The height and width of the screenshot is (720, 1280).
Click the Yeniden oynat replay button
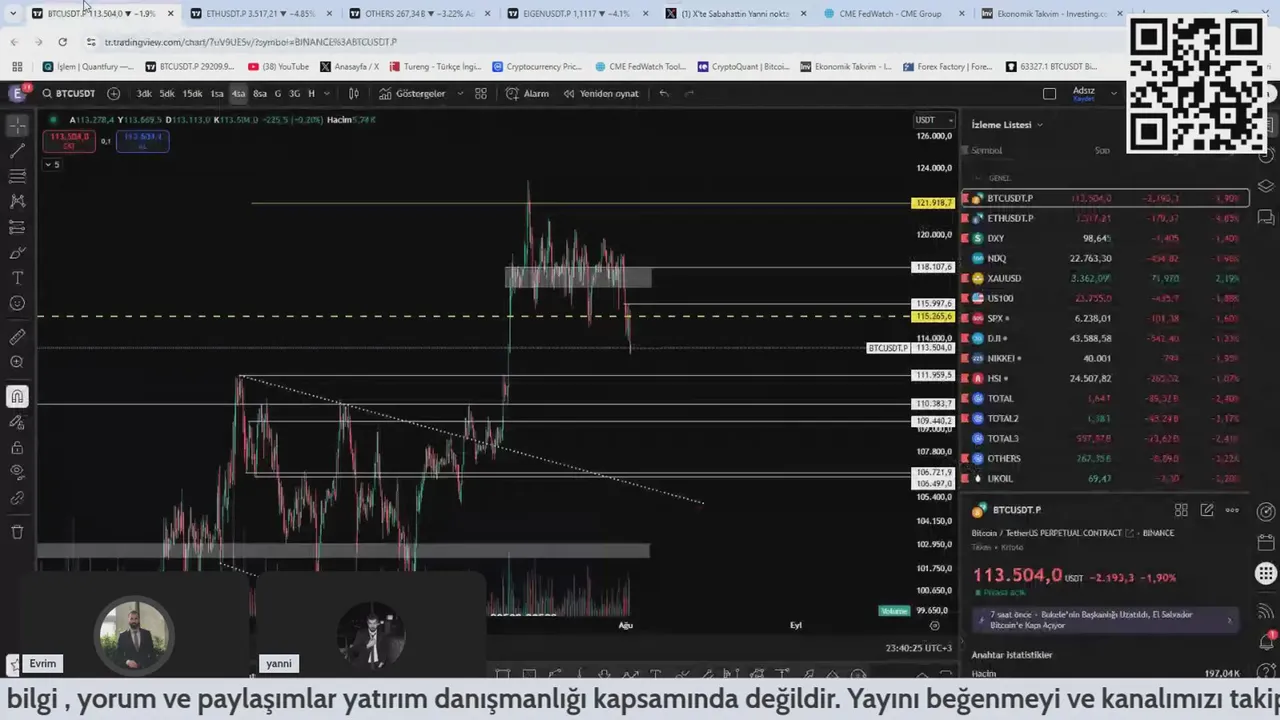[601, 93]
